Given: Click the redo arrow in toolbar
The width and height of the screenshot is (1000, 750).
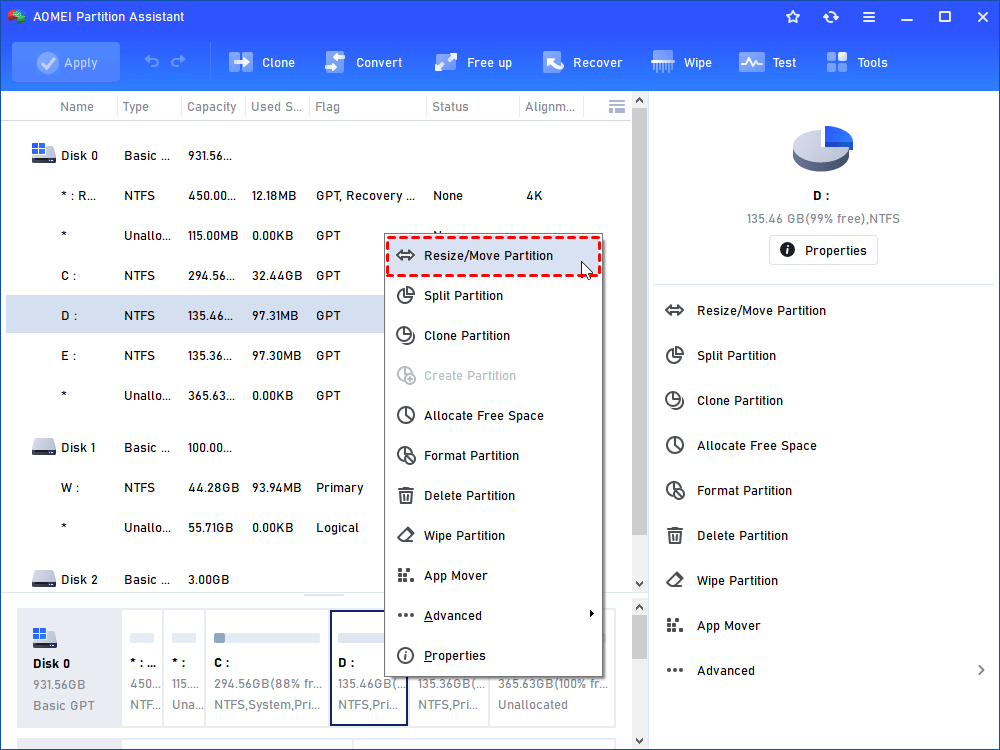Looking at the screenshot, I should click(179, 61).
